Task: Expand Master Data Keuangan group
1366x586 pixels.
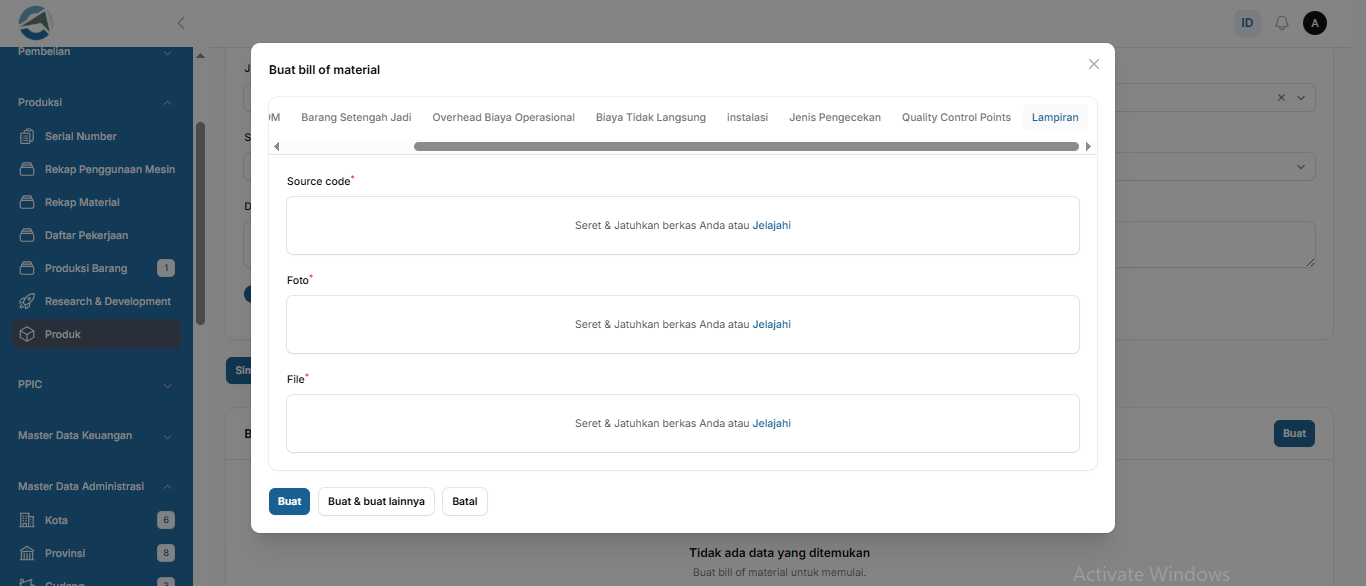Action: tap(96, 435)
